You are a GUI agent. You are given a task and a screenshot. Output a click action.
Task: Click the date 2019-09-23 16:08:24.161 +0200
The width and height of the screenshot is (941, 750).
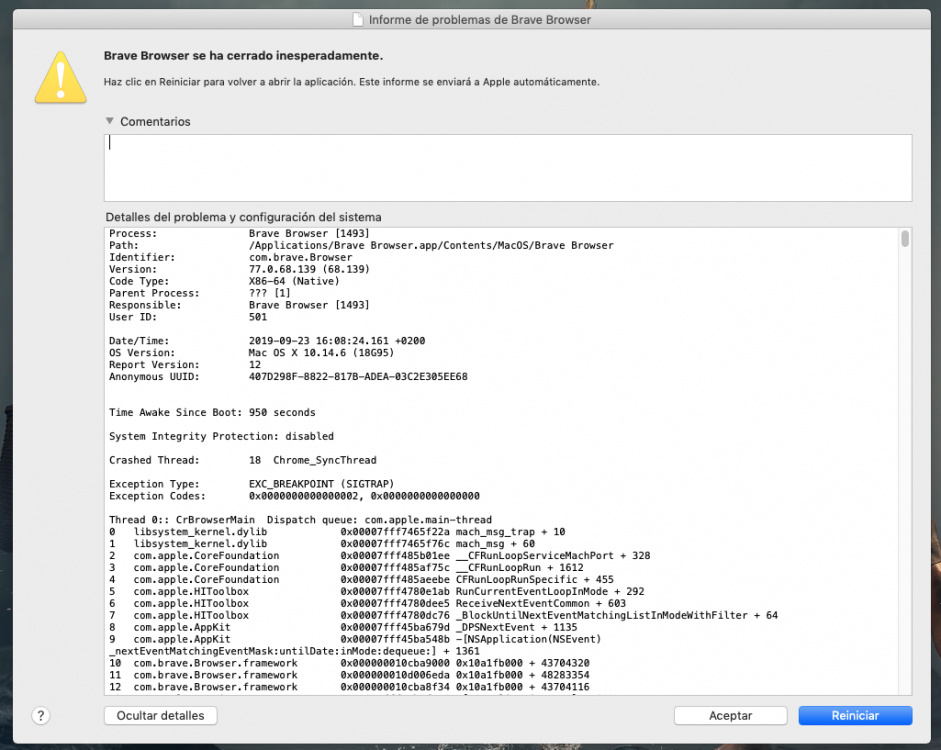pos(337,341)
